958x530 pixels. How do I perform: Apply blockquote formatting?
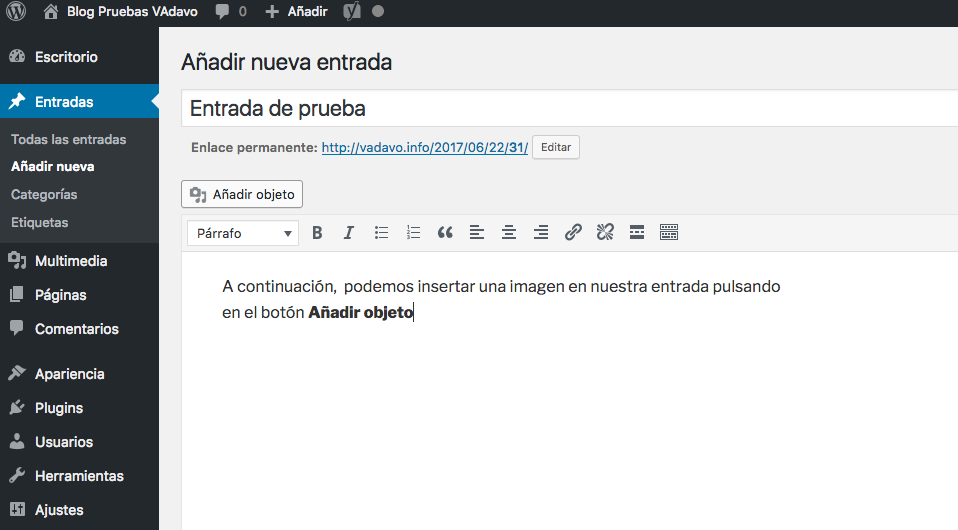click(x=445, y=233)
